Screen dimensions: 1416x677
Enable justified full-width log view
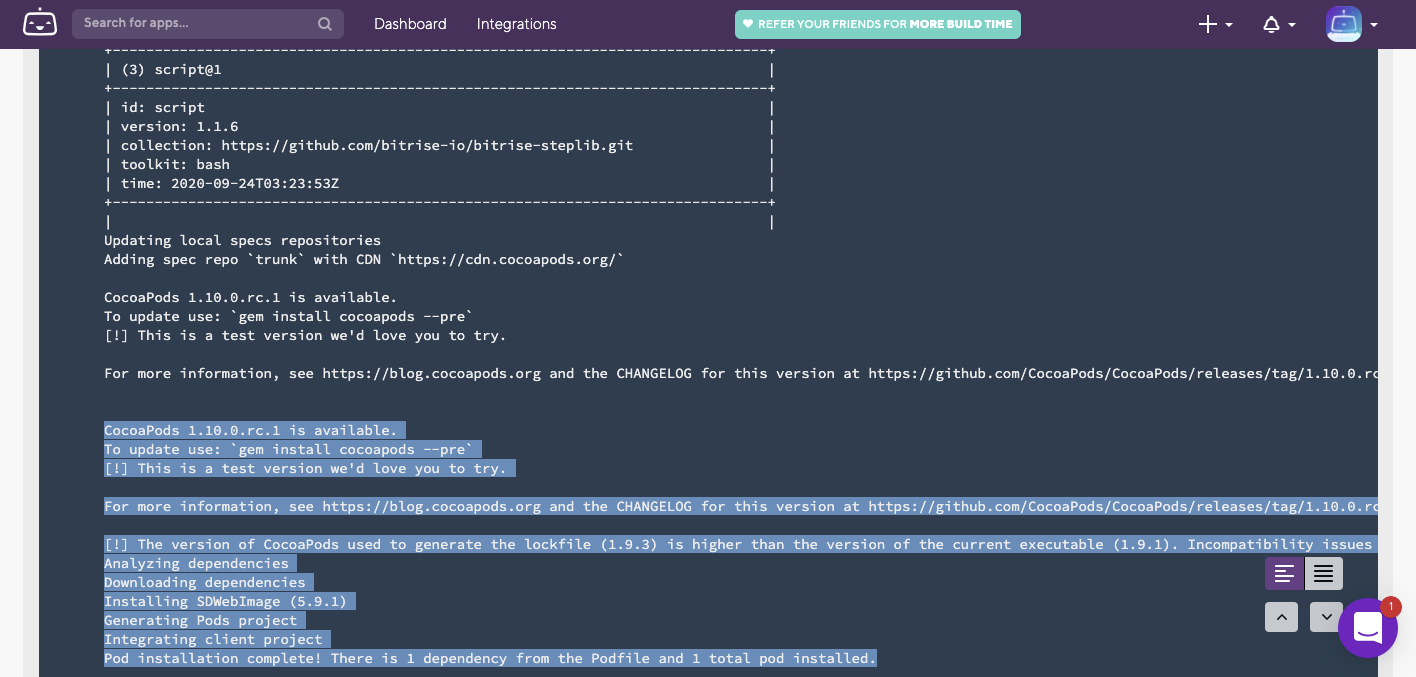[x=1323, y=574]
